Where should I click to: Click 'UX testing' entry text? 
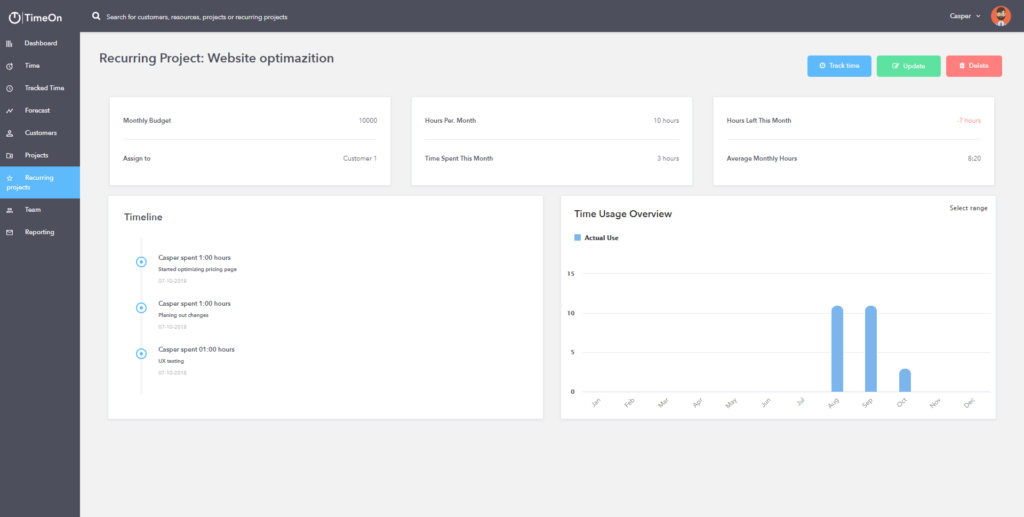coord(171,361)
